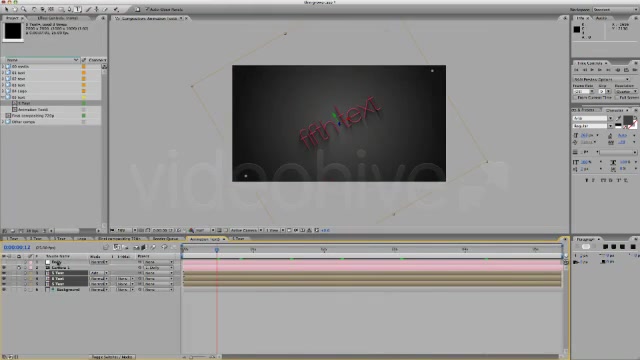This screenshot has width=640, height=360.
Task: Toggle loop option in Time Controls
Action: 626,70
